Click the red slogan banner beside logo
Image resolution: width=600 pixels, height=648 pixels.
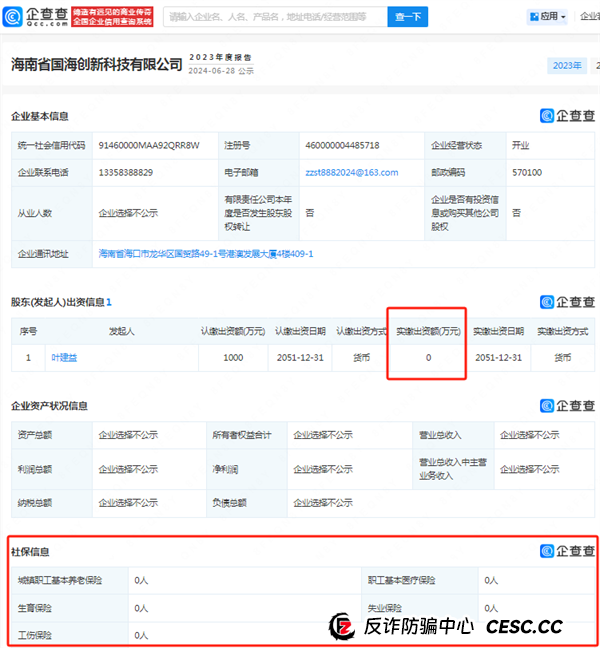pyautogui.click(x=112, y=17)
